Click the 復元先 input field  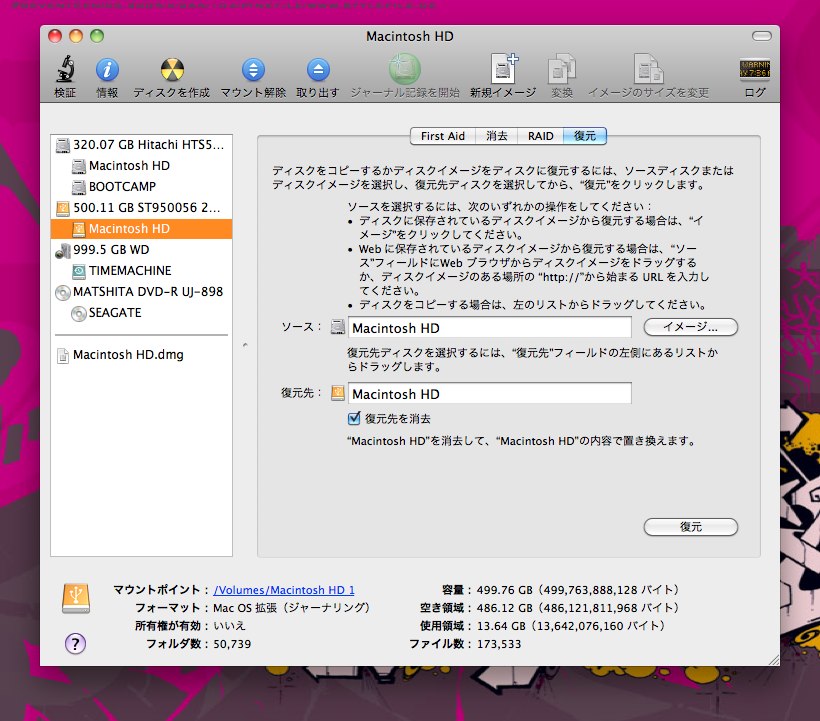coord(489,394)
